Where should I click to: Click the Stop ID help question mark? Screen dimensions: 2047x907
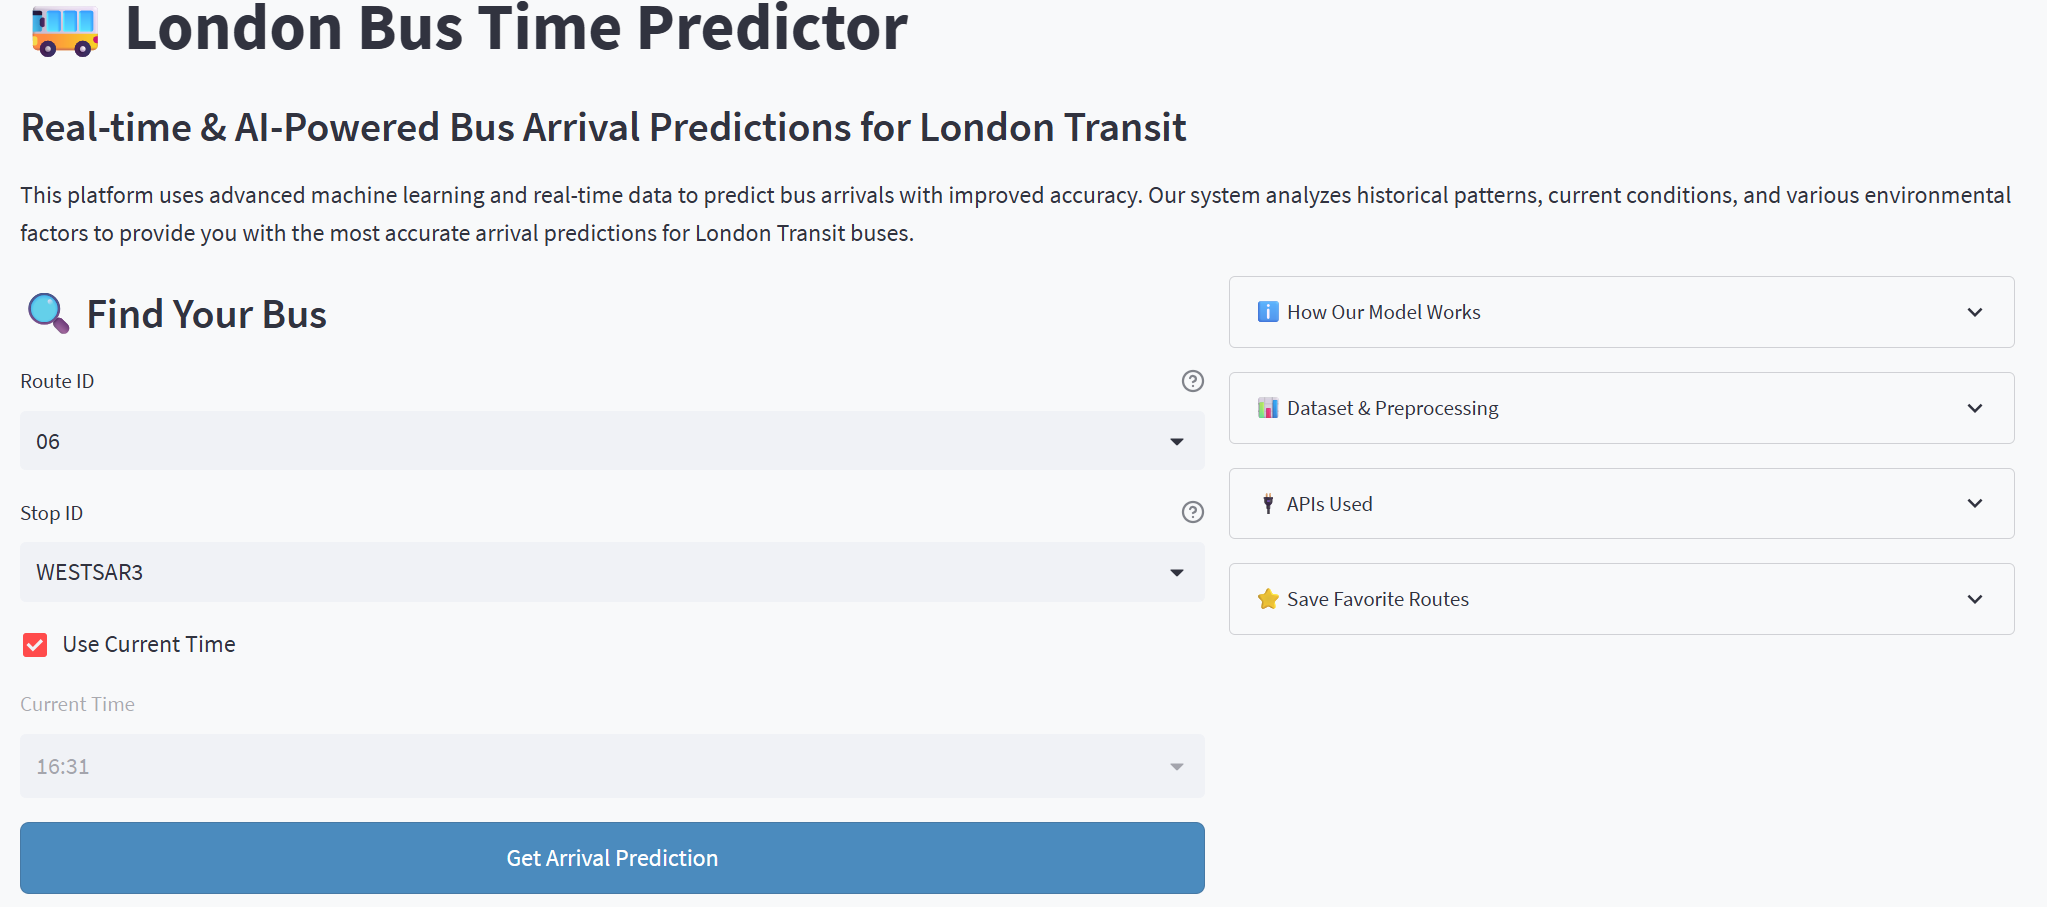coord(1192,512)
